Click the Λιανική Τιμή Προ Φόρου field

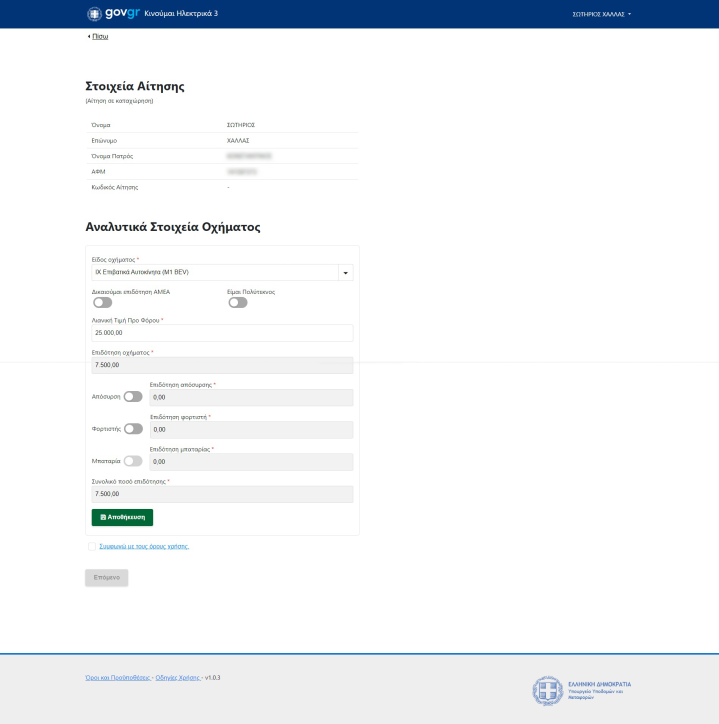point(222,333)
